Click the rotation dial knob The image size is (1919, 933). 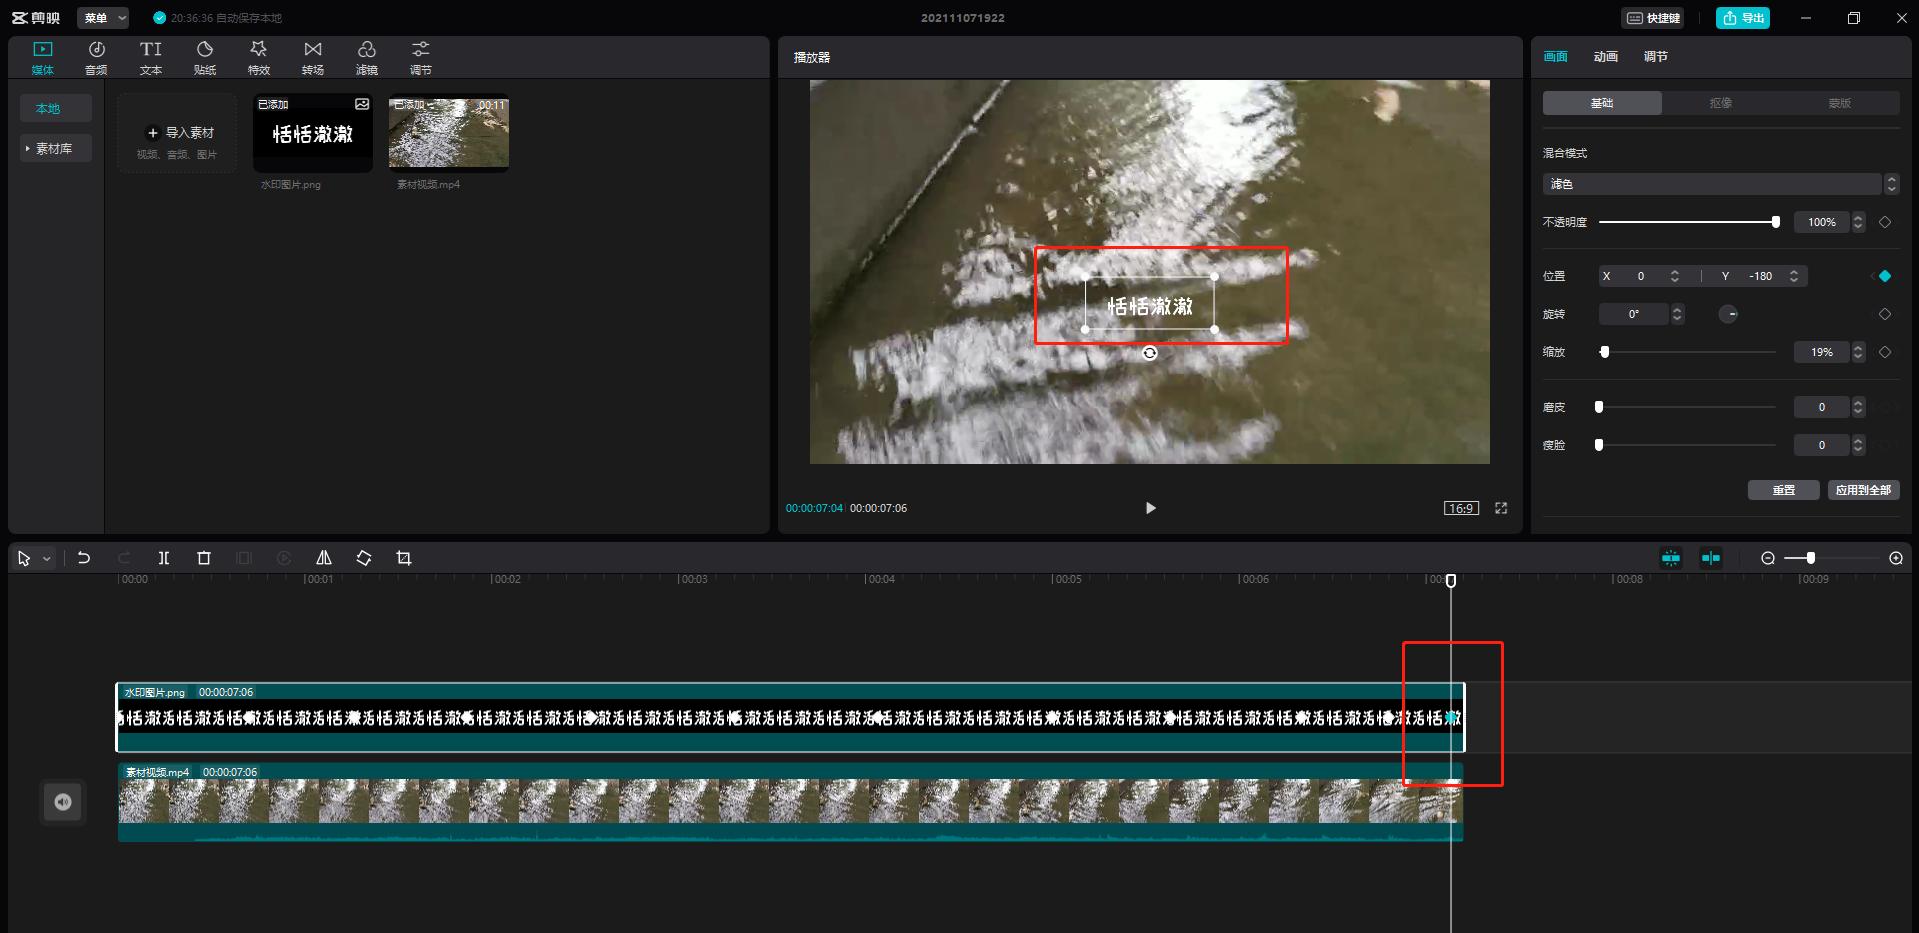click(1728, 314)
